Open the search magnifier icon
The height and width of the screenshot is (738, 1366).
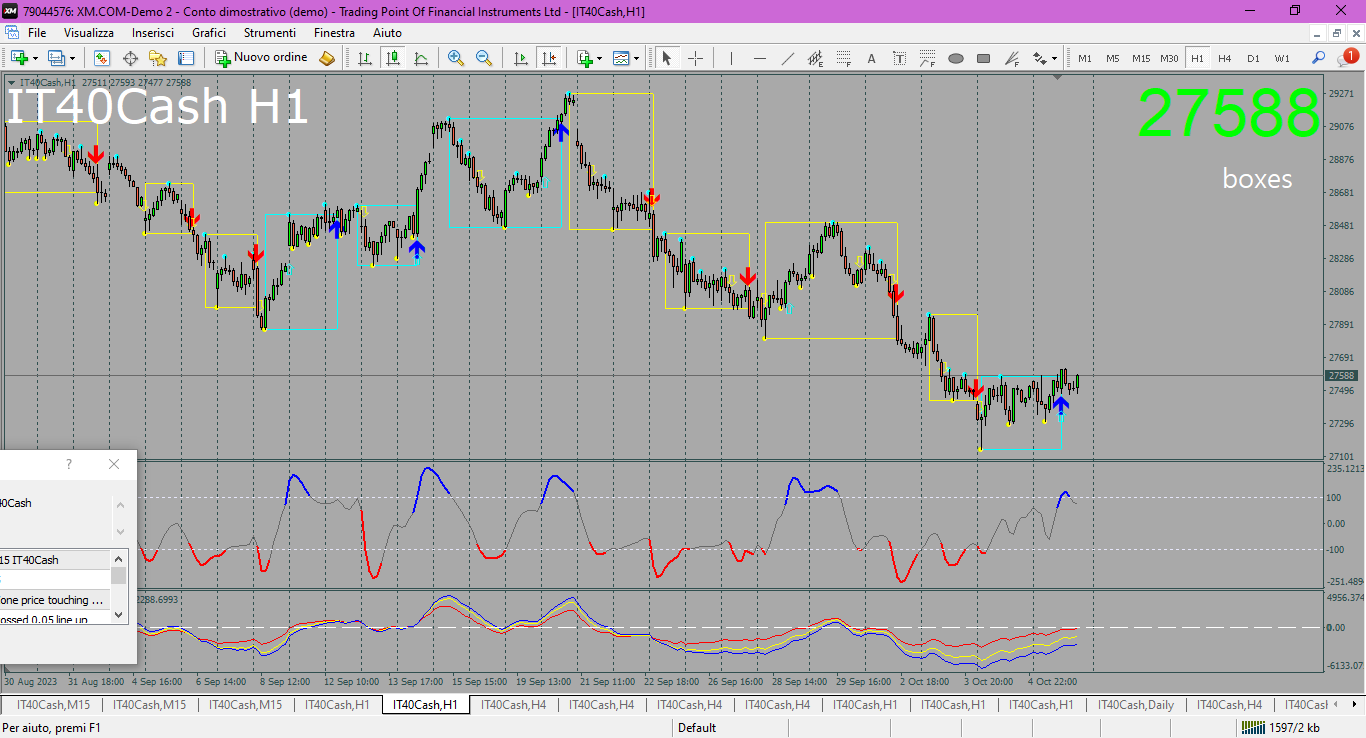coord(1319,58)
